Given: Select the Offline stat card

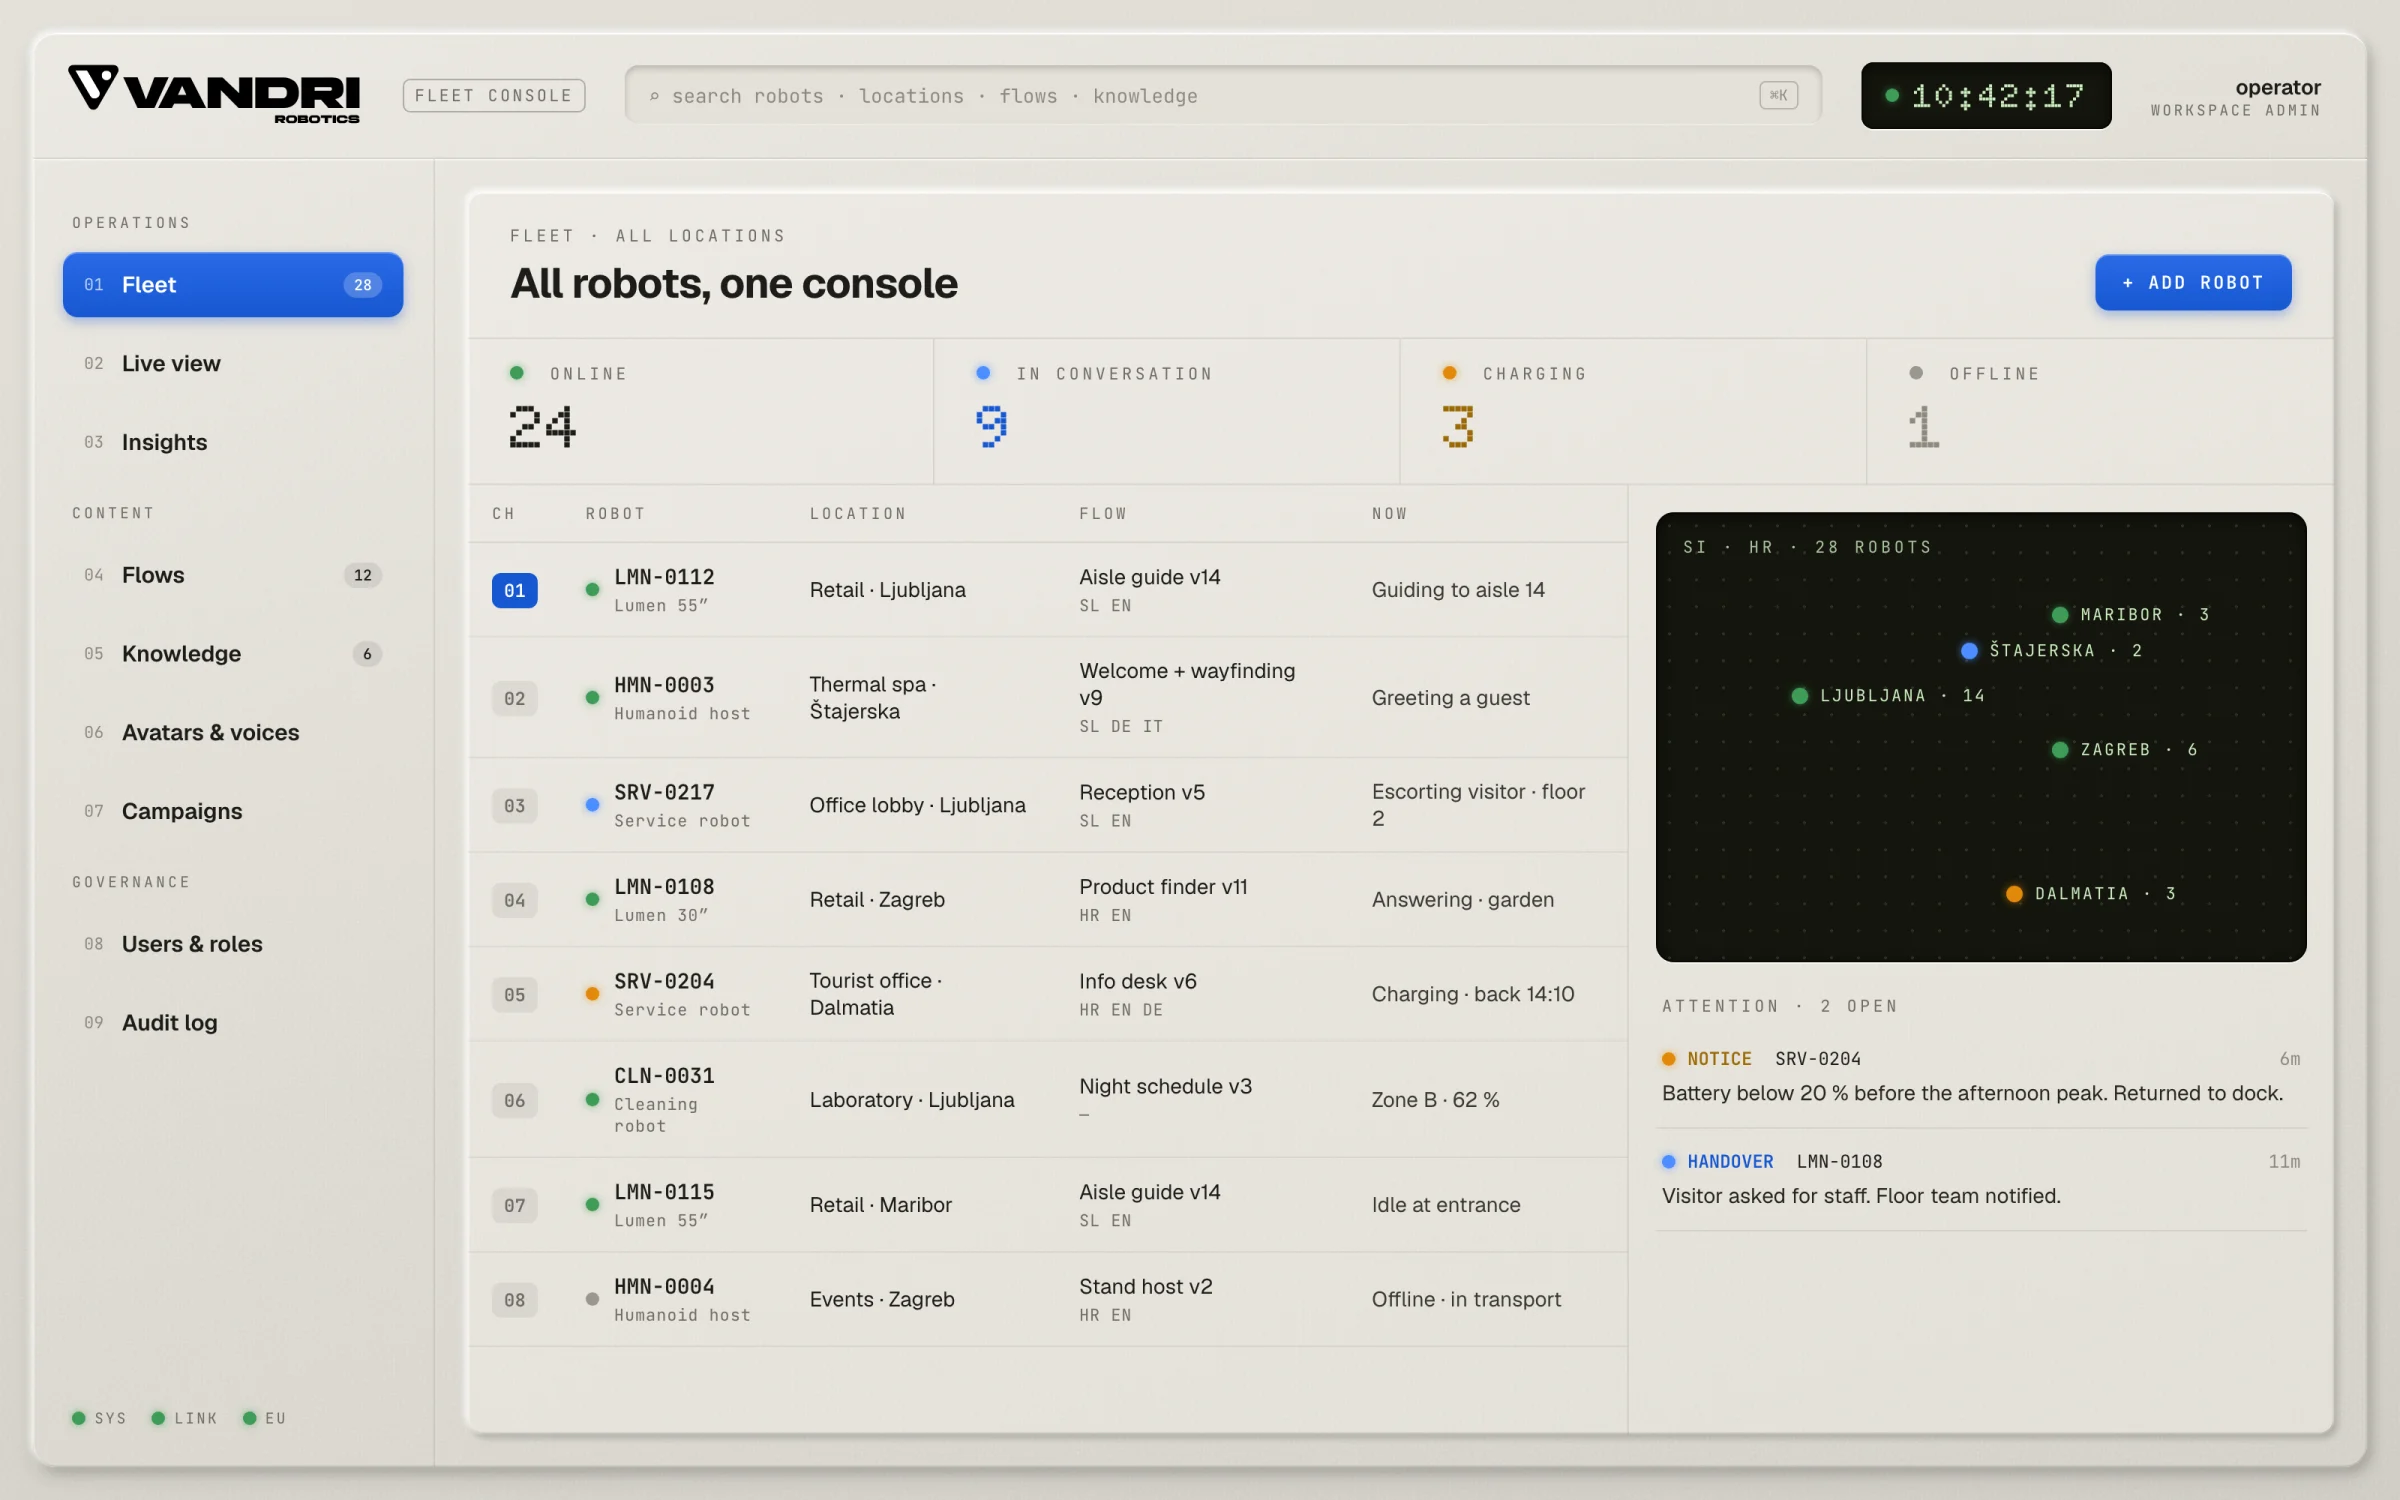Looking at the screenshot, I should pos(2100,411).
